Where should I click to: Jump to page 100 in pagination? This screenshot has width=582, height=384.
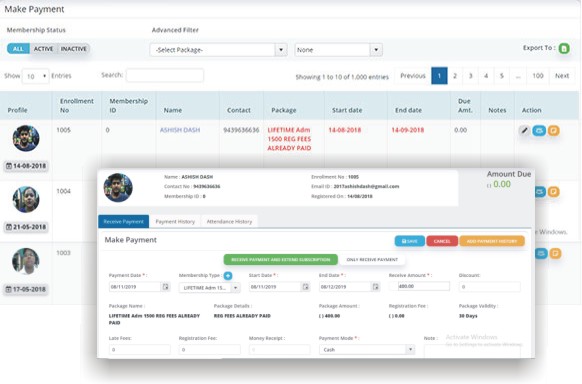537,76
